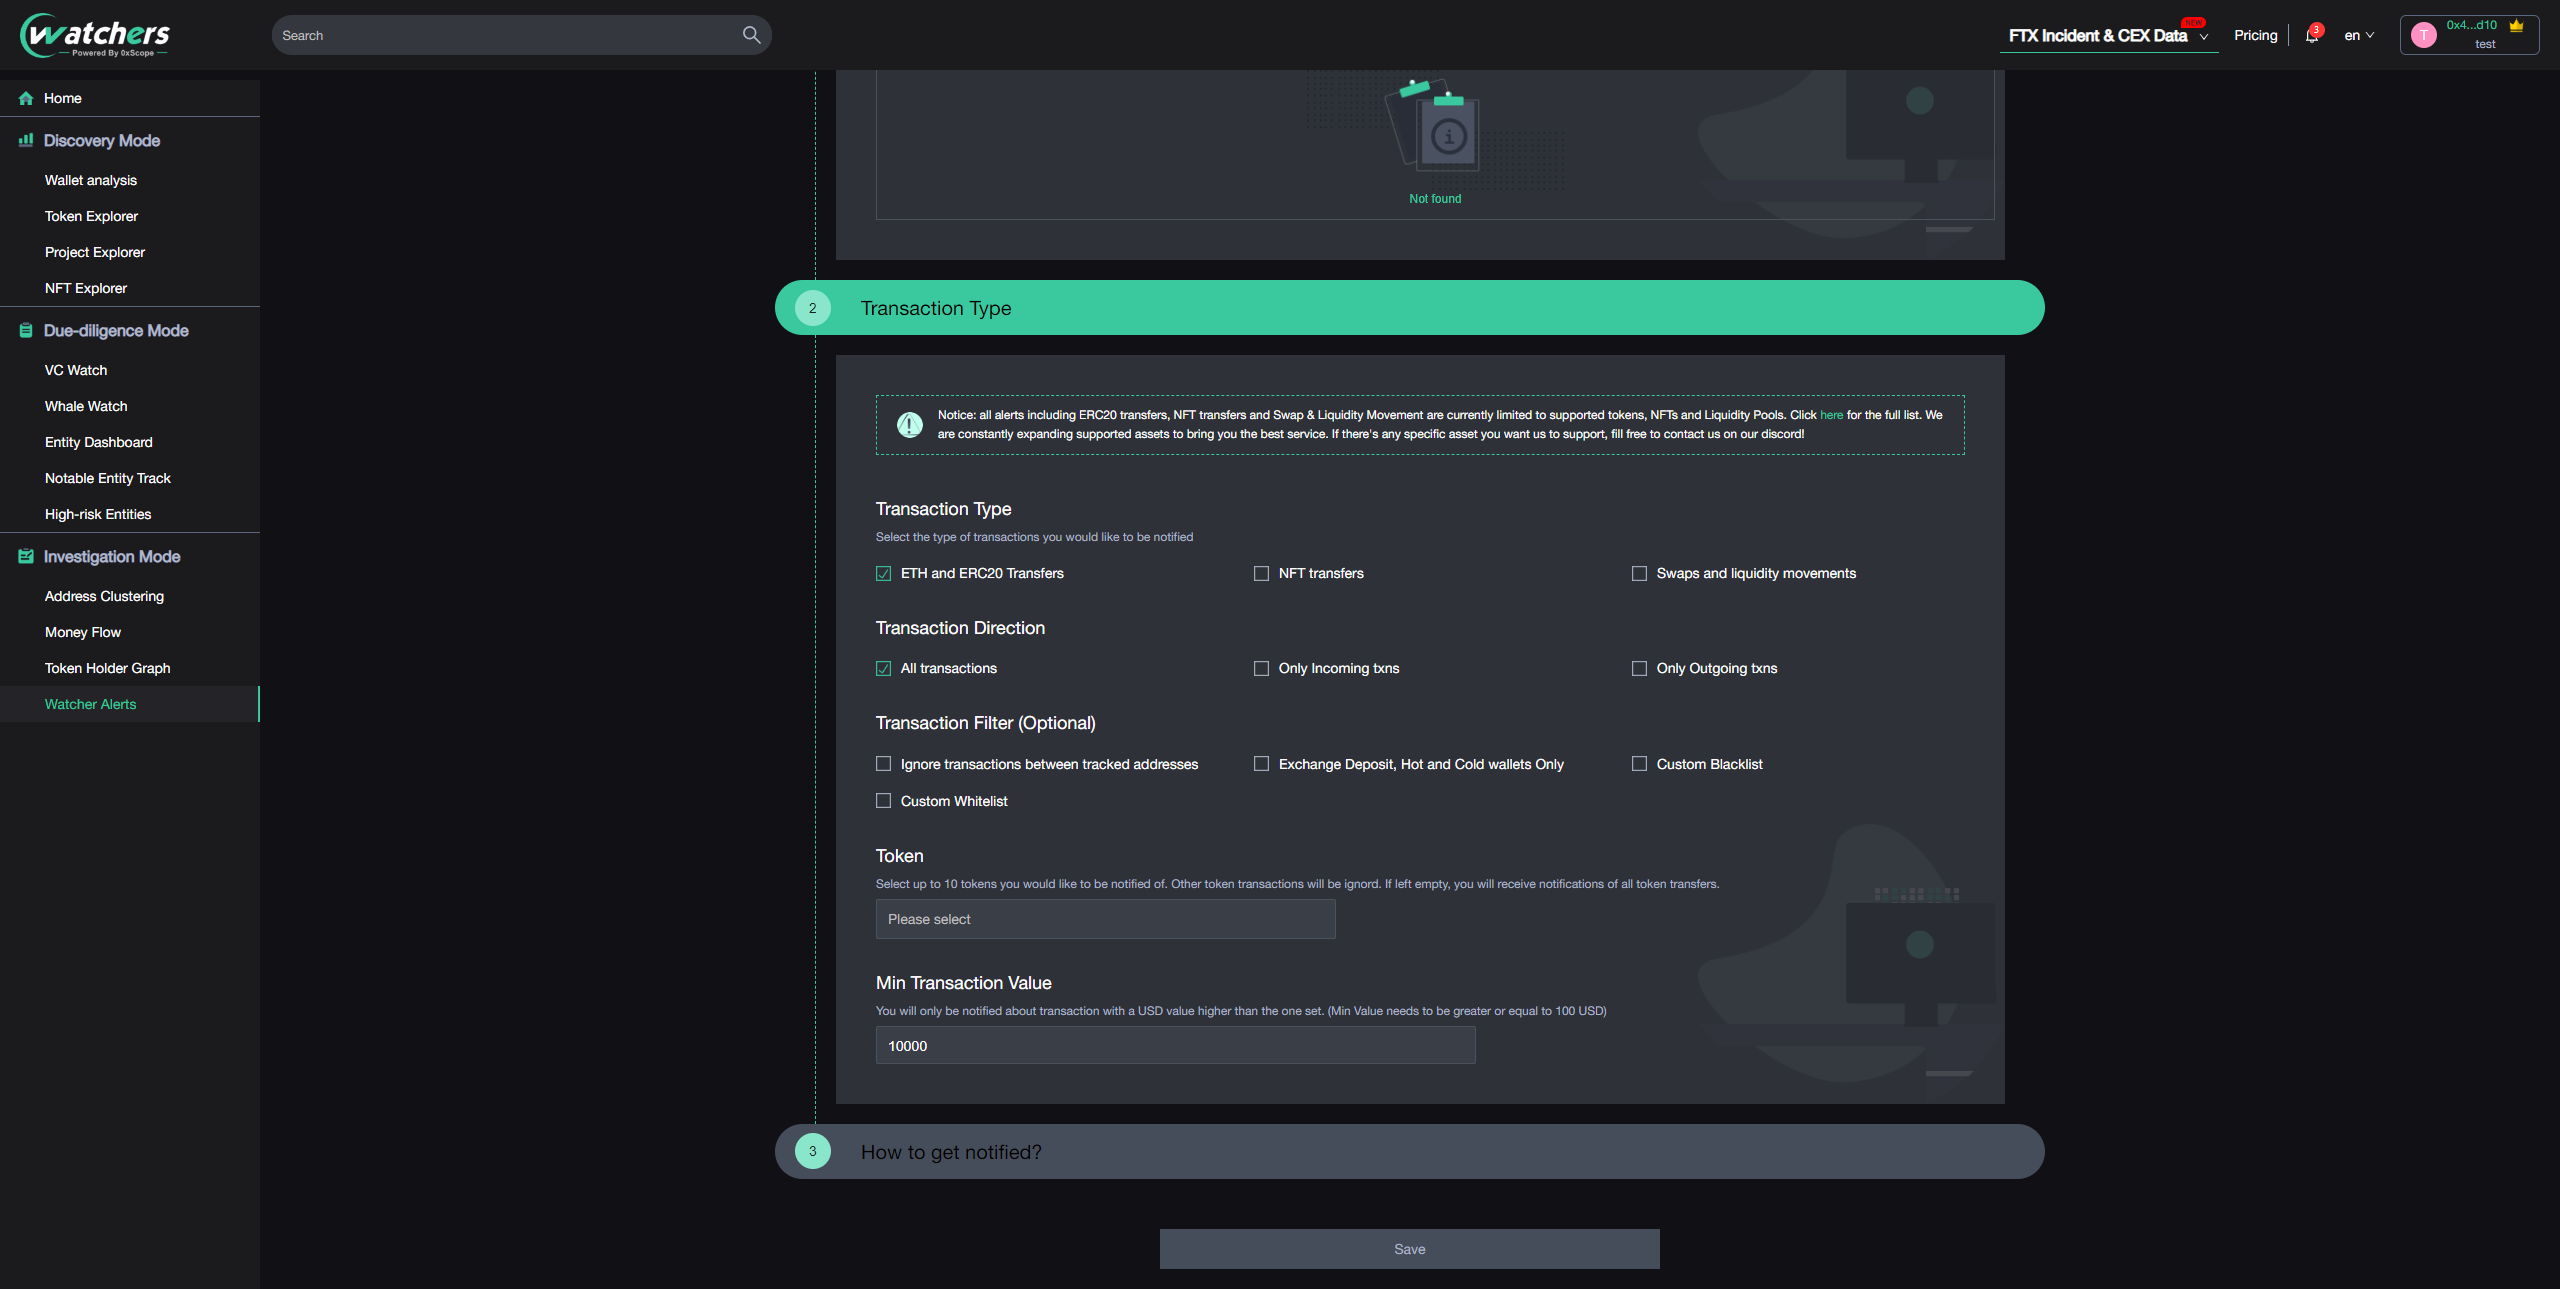
Task: Open Whale Watch in the sidebar
Action: pos(86,406)
